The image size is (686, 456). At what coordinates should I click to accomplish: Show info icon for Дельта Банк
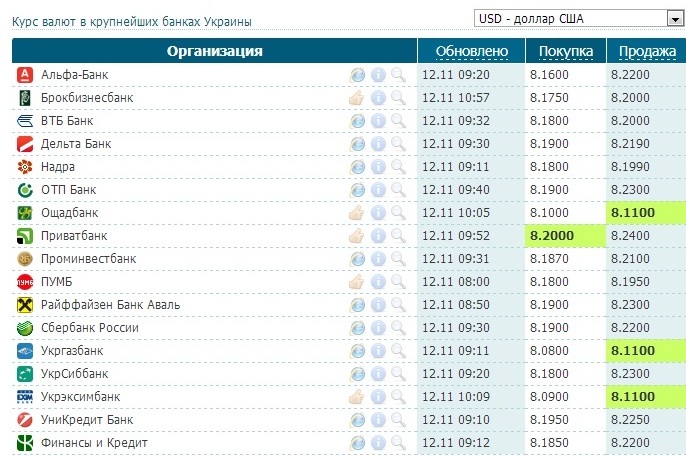(378, 144)
